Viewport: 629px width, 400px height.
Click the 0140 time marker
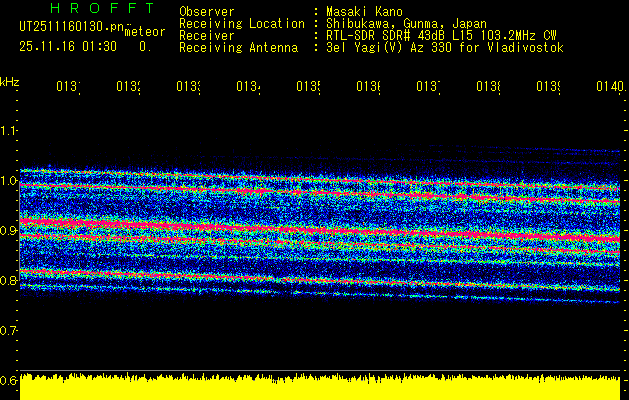(x=608, y=88)
